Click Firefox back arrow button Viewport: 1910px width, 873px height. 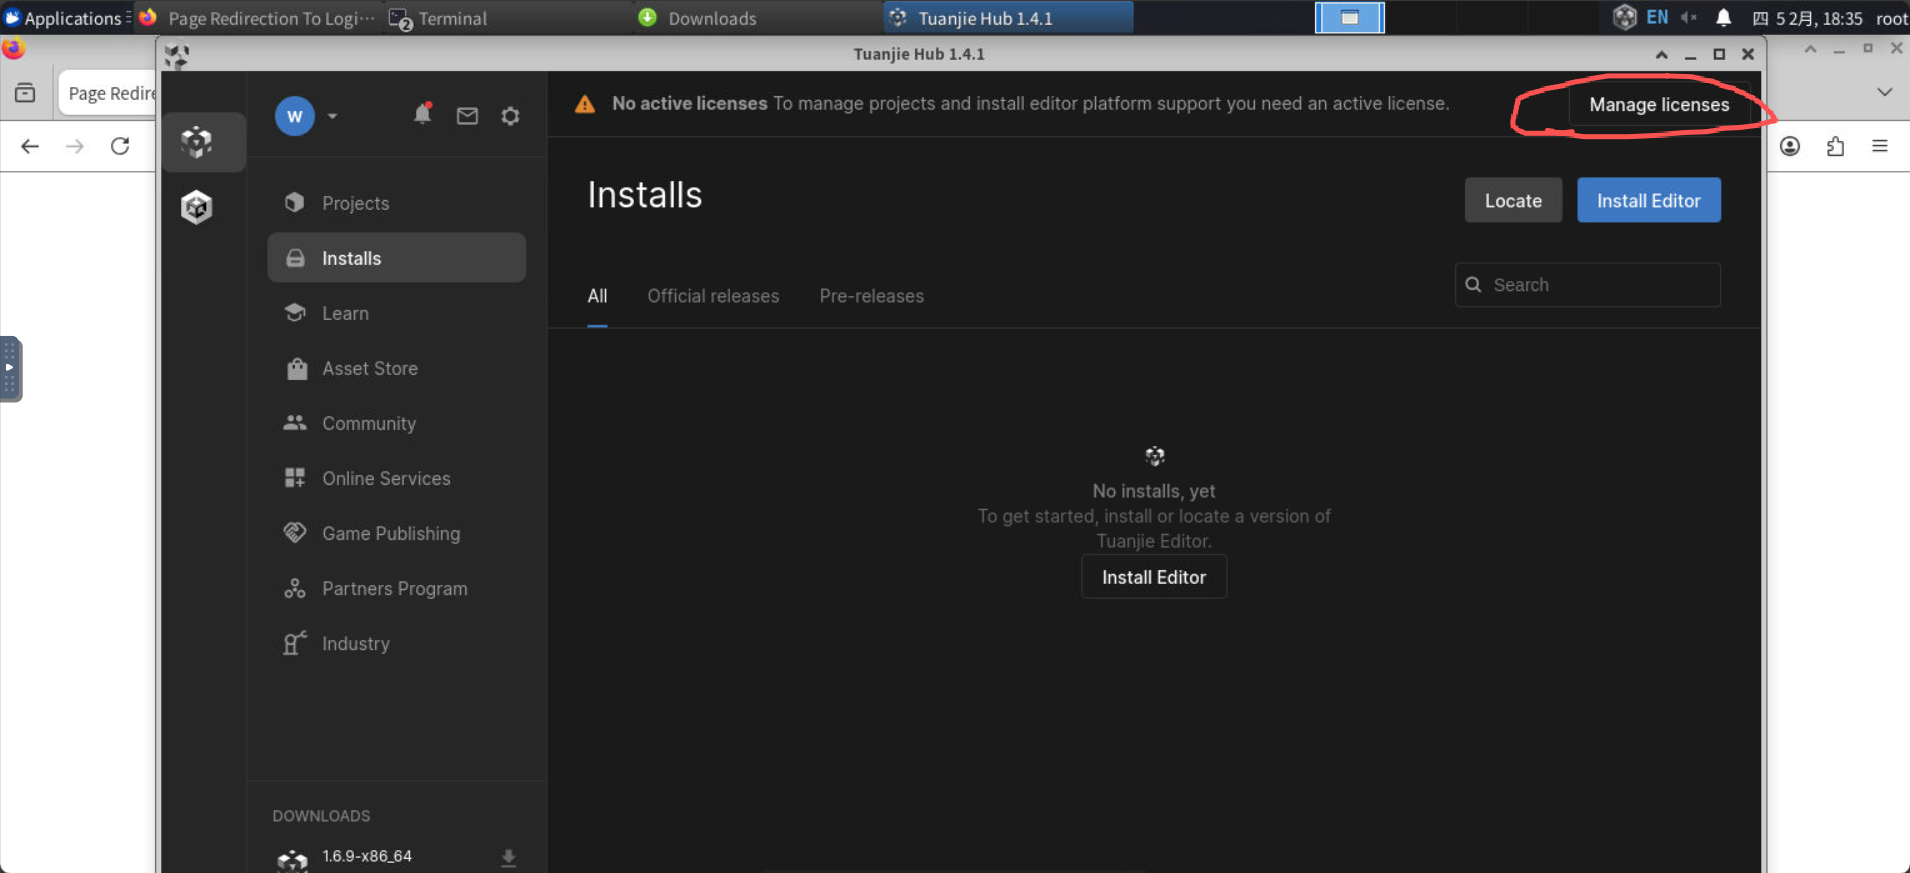[x=30, y=146]
